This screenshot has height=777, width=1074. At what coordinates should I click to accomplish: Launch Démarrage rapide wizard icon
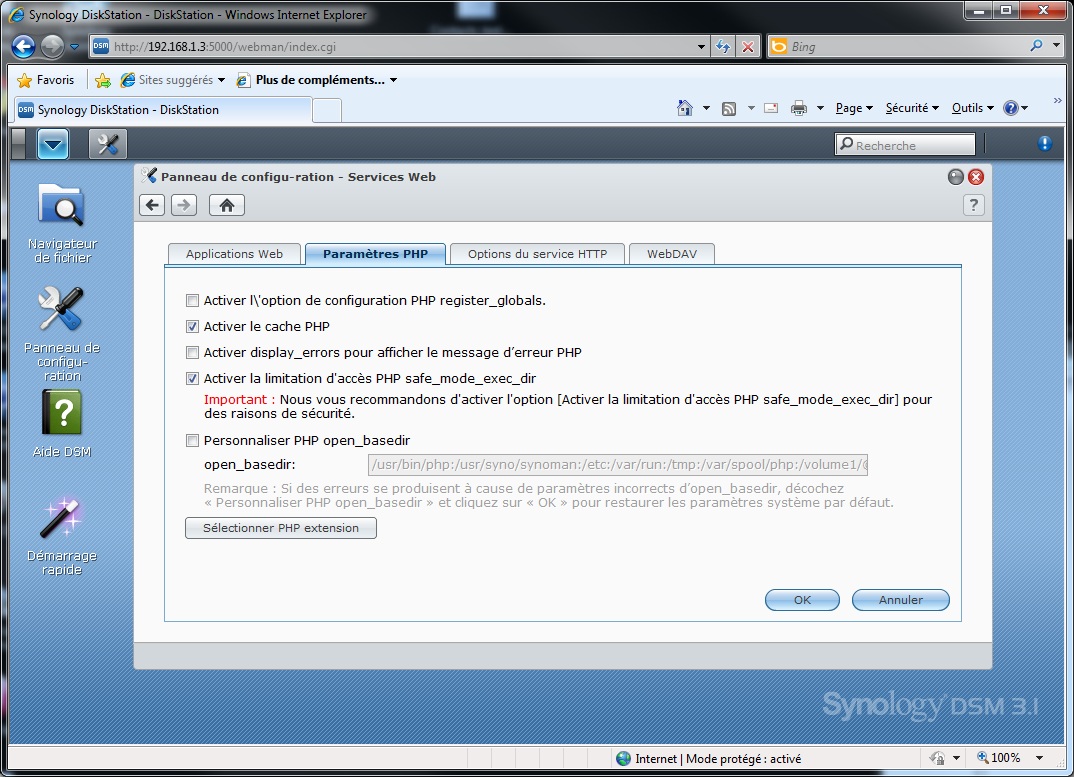point(62,536)
